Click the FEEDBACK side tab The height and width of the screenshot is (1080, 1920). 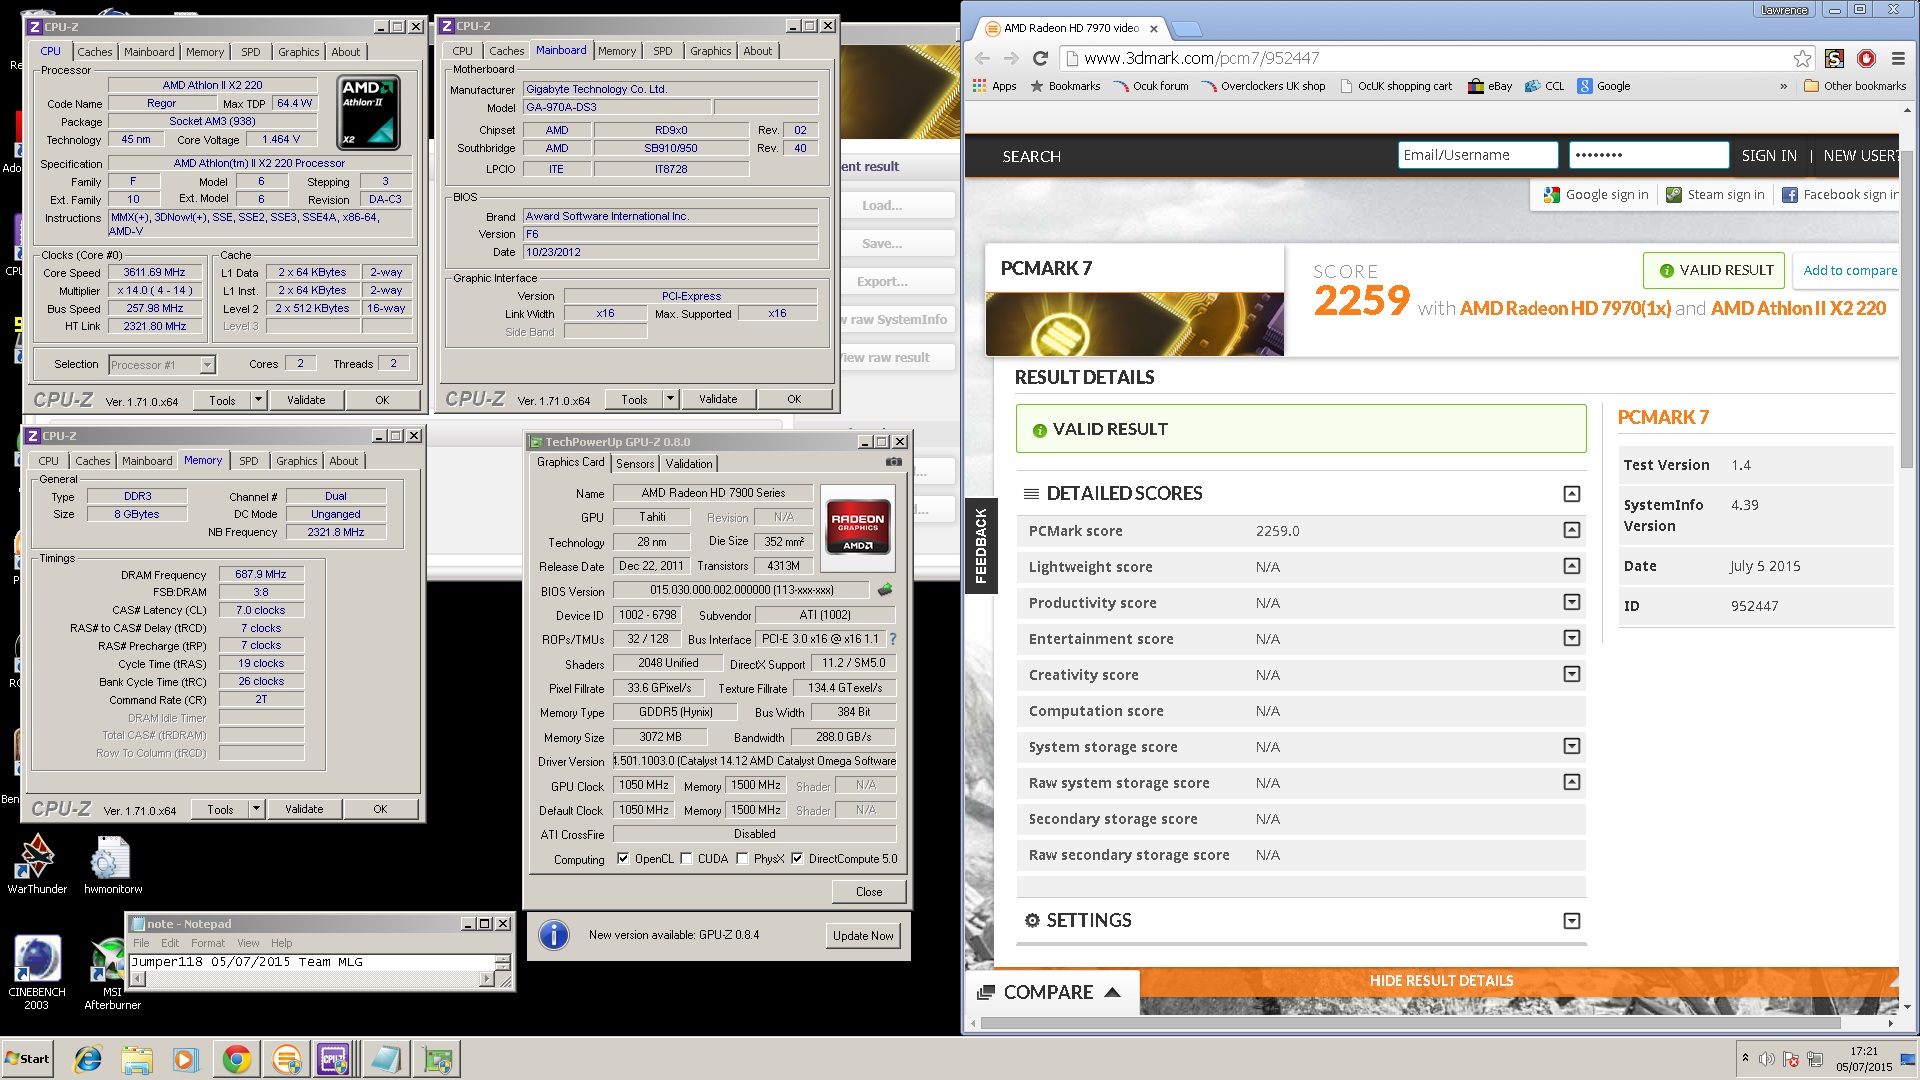(x=981, y=546)
